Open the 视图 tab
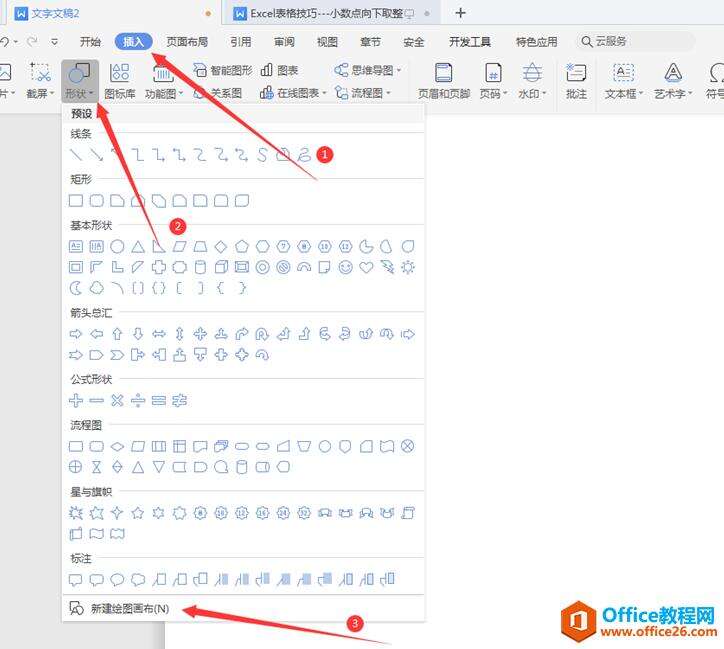Viewport: 724px width, 649px height. point(327,42)
